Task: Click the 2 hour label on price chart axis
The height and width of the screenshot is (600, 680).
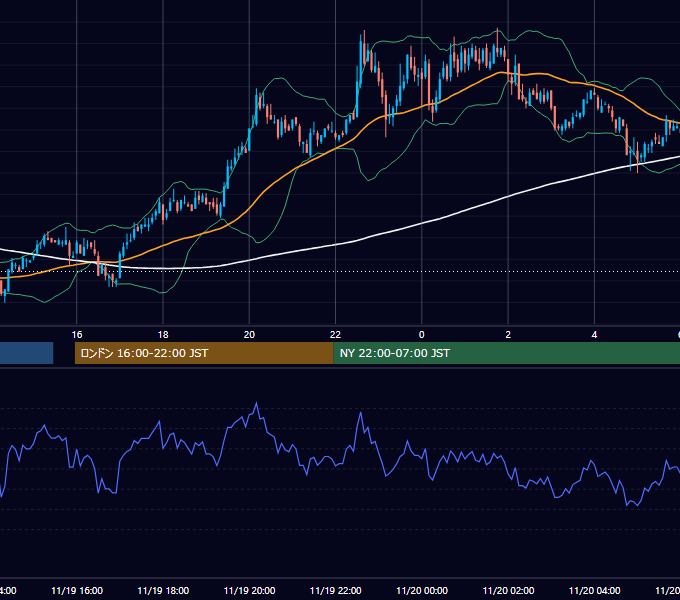Action: 508,335
